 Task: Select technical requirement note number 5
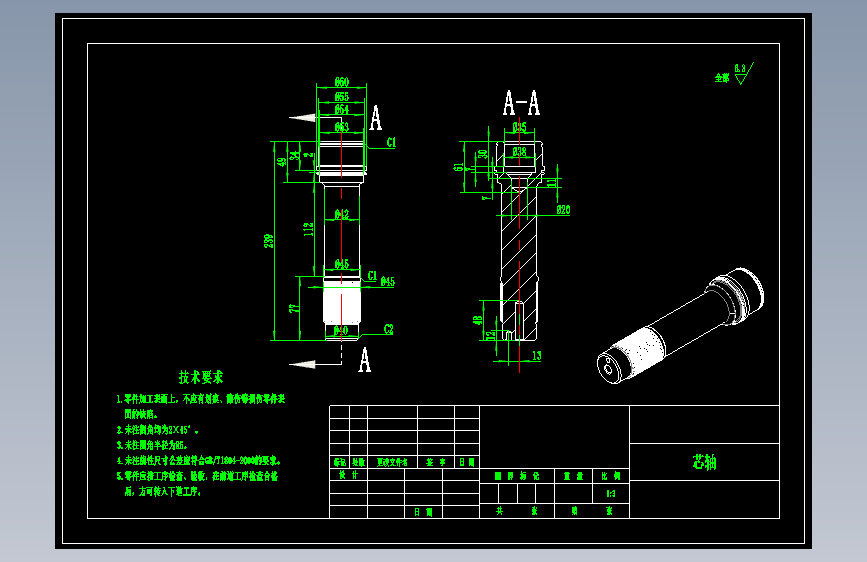coord(197,484)
